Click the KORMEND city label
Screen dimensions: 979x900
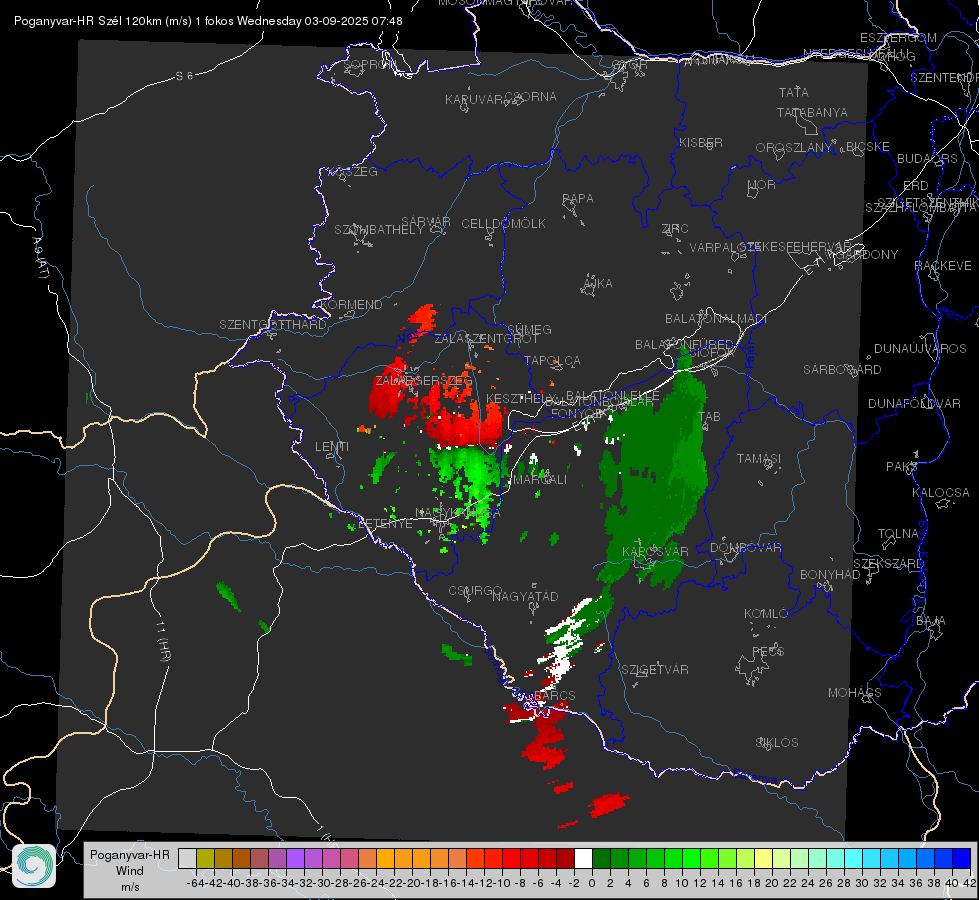(350, 305)
